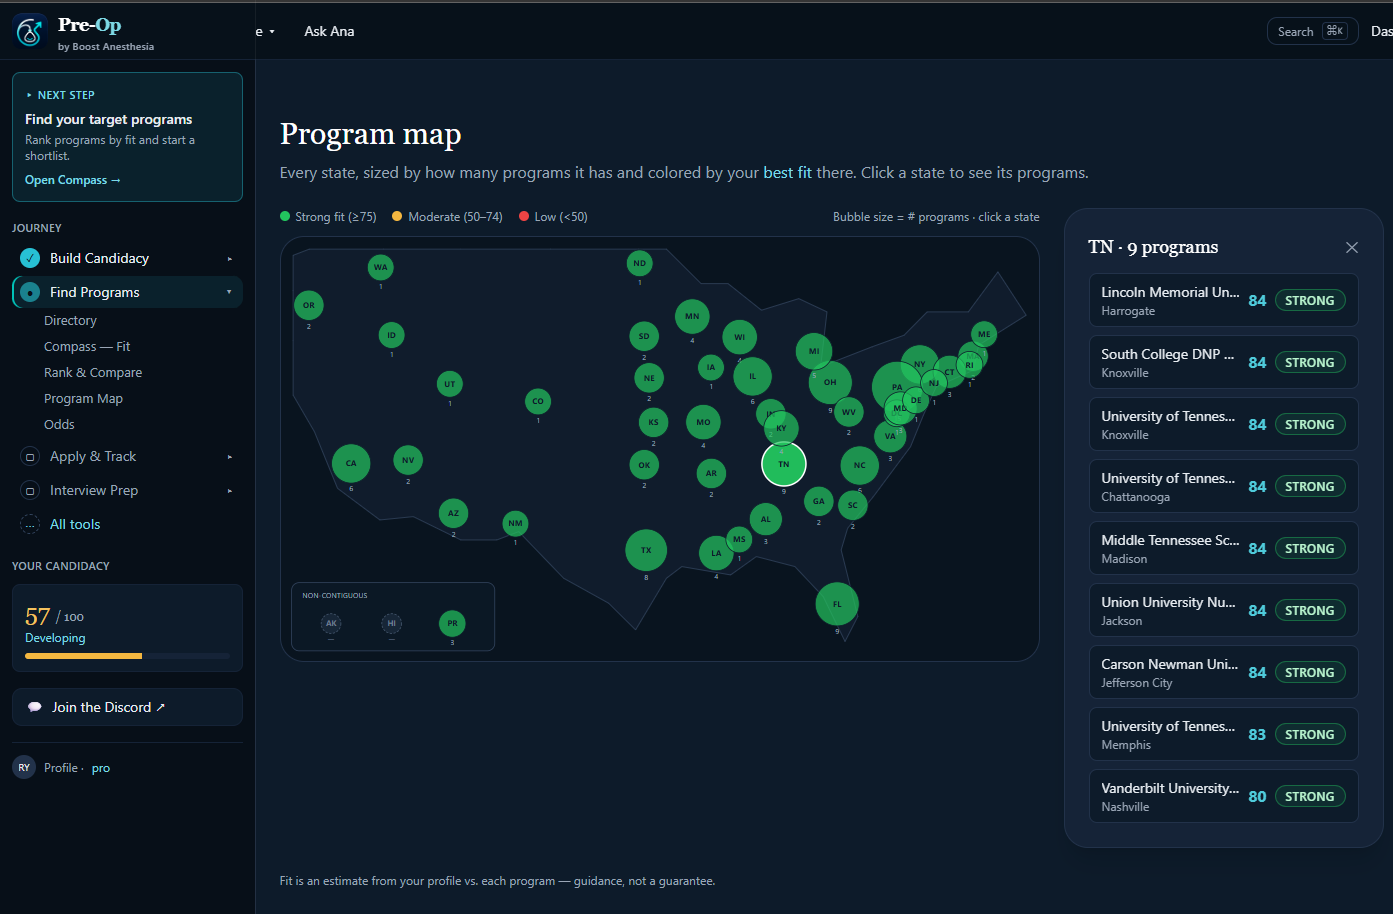Click the candidacy score progress bar
1393x914 pixels.
pos(127,656)
